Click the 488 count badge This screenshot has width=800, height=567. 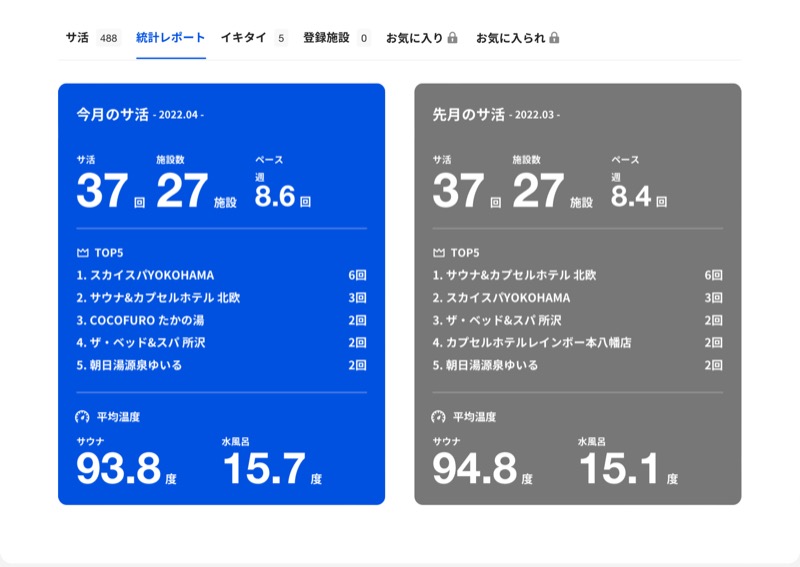pos(108,38)
